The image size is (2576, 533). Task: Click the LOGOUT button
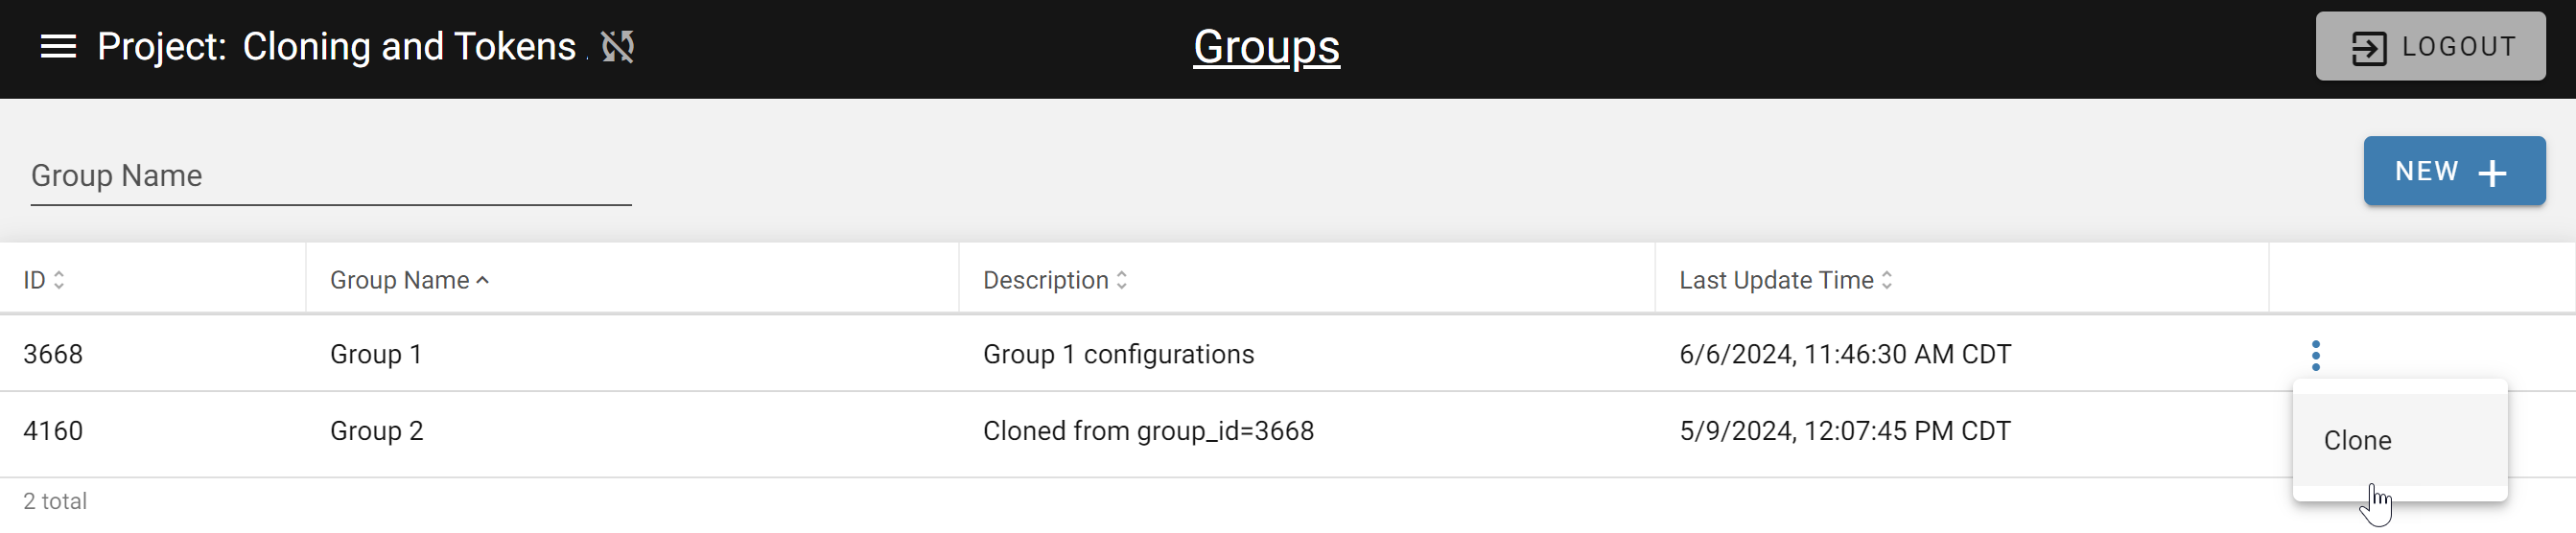click(x=2430, y=47)
